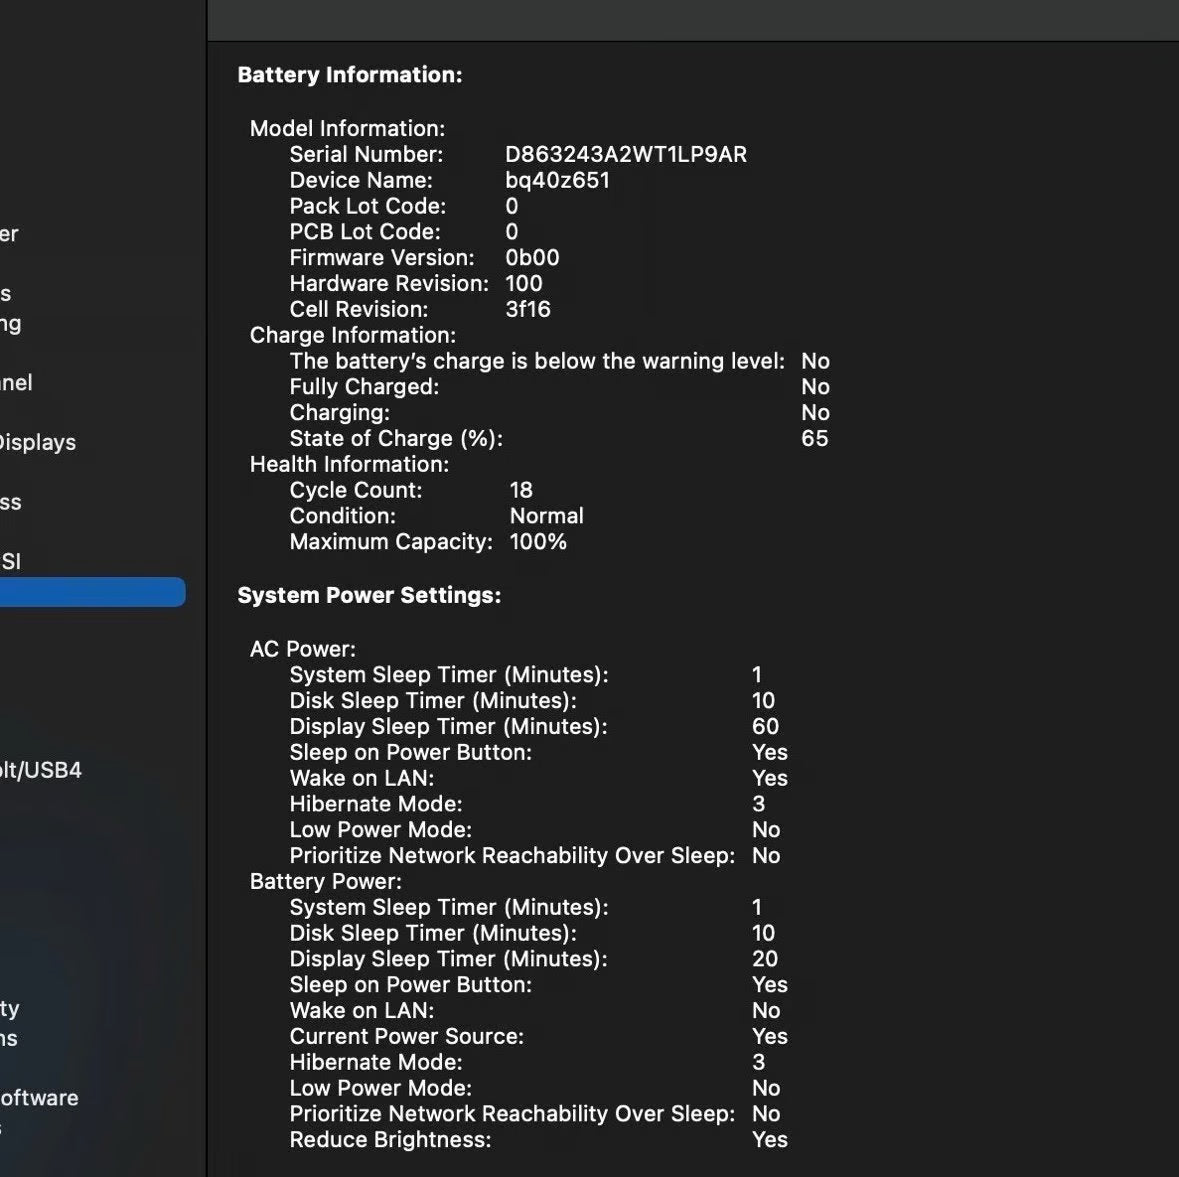1179x1177 pixels.
Task: Open Graphics/Displays in the sidebar
Action: coord(38,442)
